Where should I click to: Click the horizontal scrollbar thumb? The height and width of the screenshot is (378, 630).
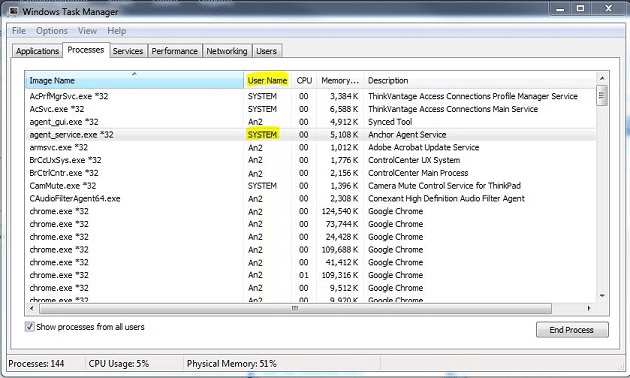pyautogui.click(x=295, y=309)
